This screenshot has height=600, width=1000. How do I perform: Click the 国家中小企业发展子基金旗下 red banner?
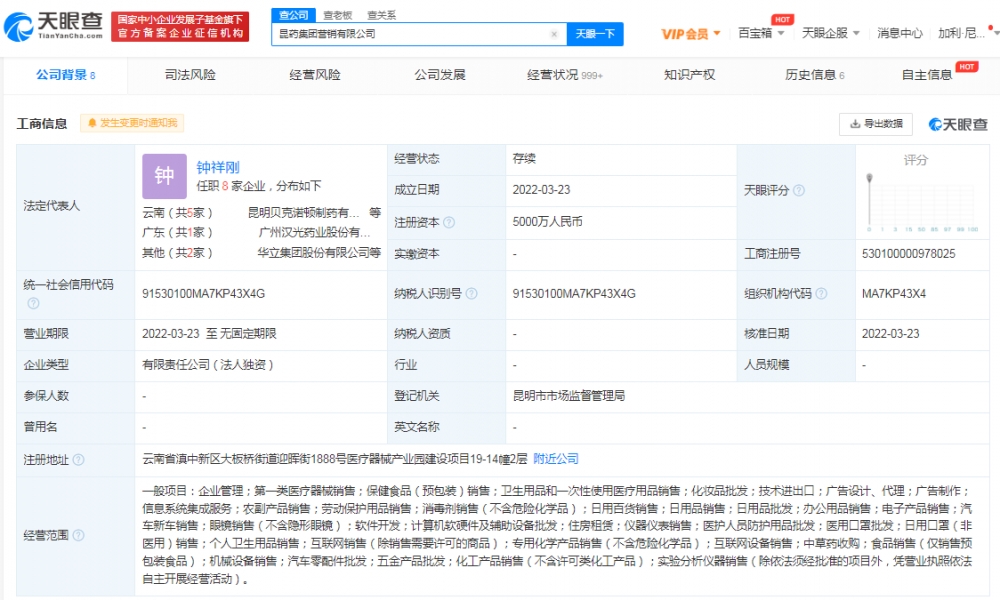pyautogui.click(x=180, y=26)
